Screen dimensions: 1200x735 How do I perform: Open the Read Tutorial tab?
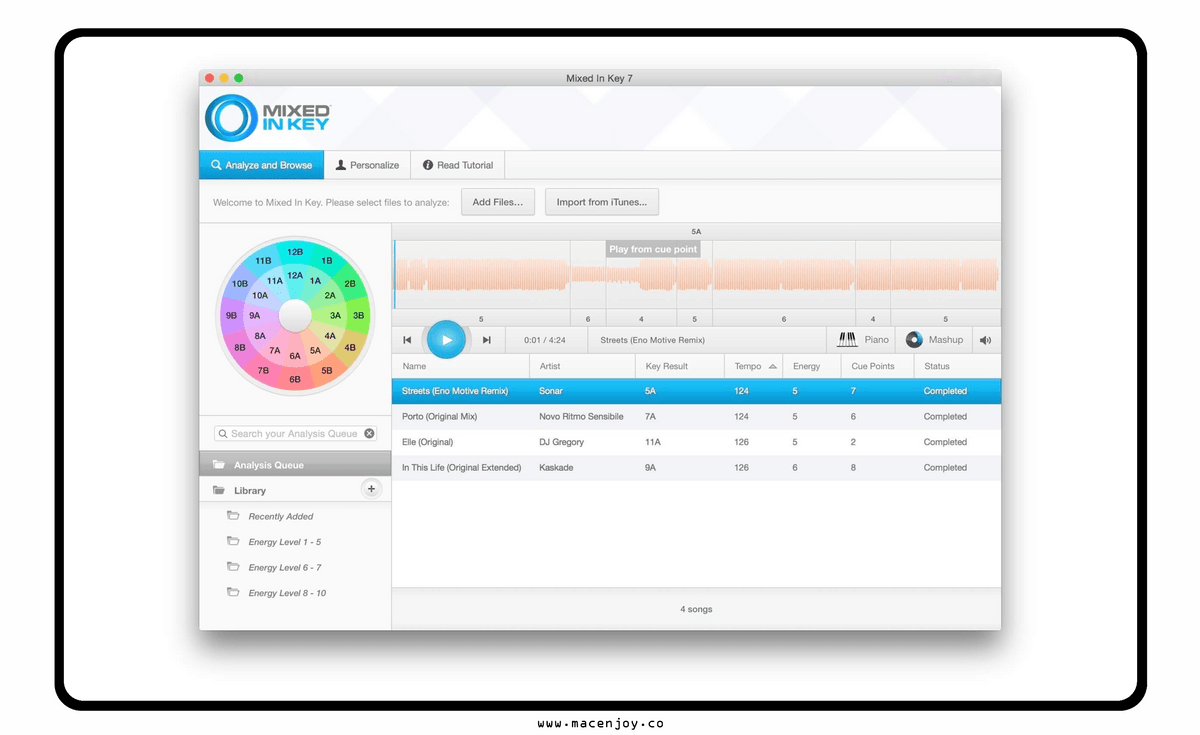click(x=458, y=165)
